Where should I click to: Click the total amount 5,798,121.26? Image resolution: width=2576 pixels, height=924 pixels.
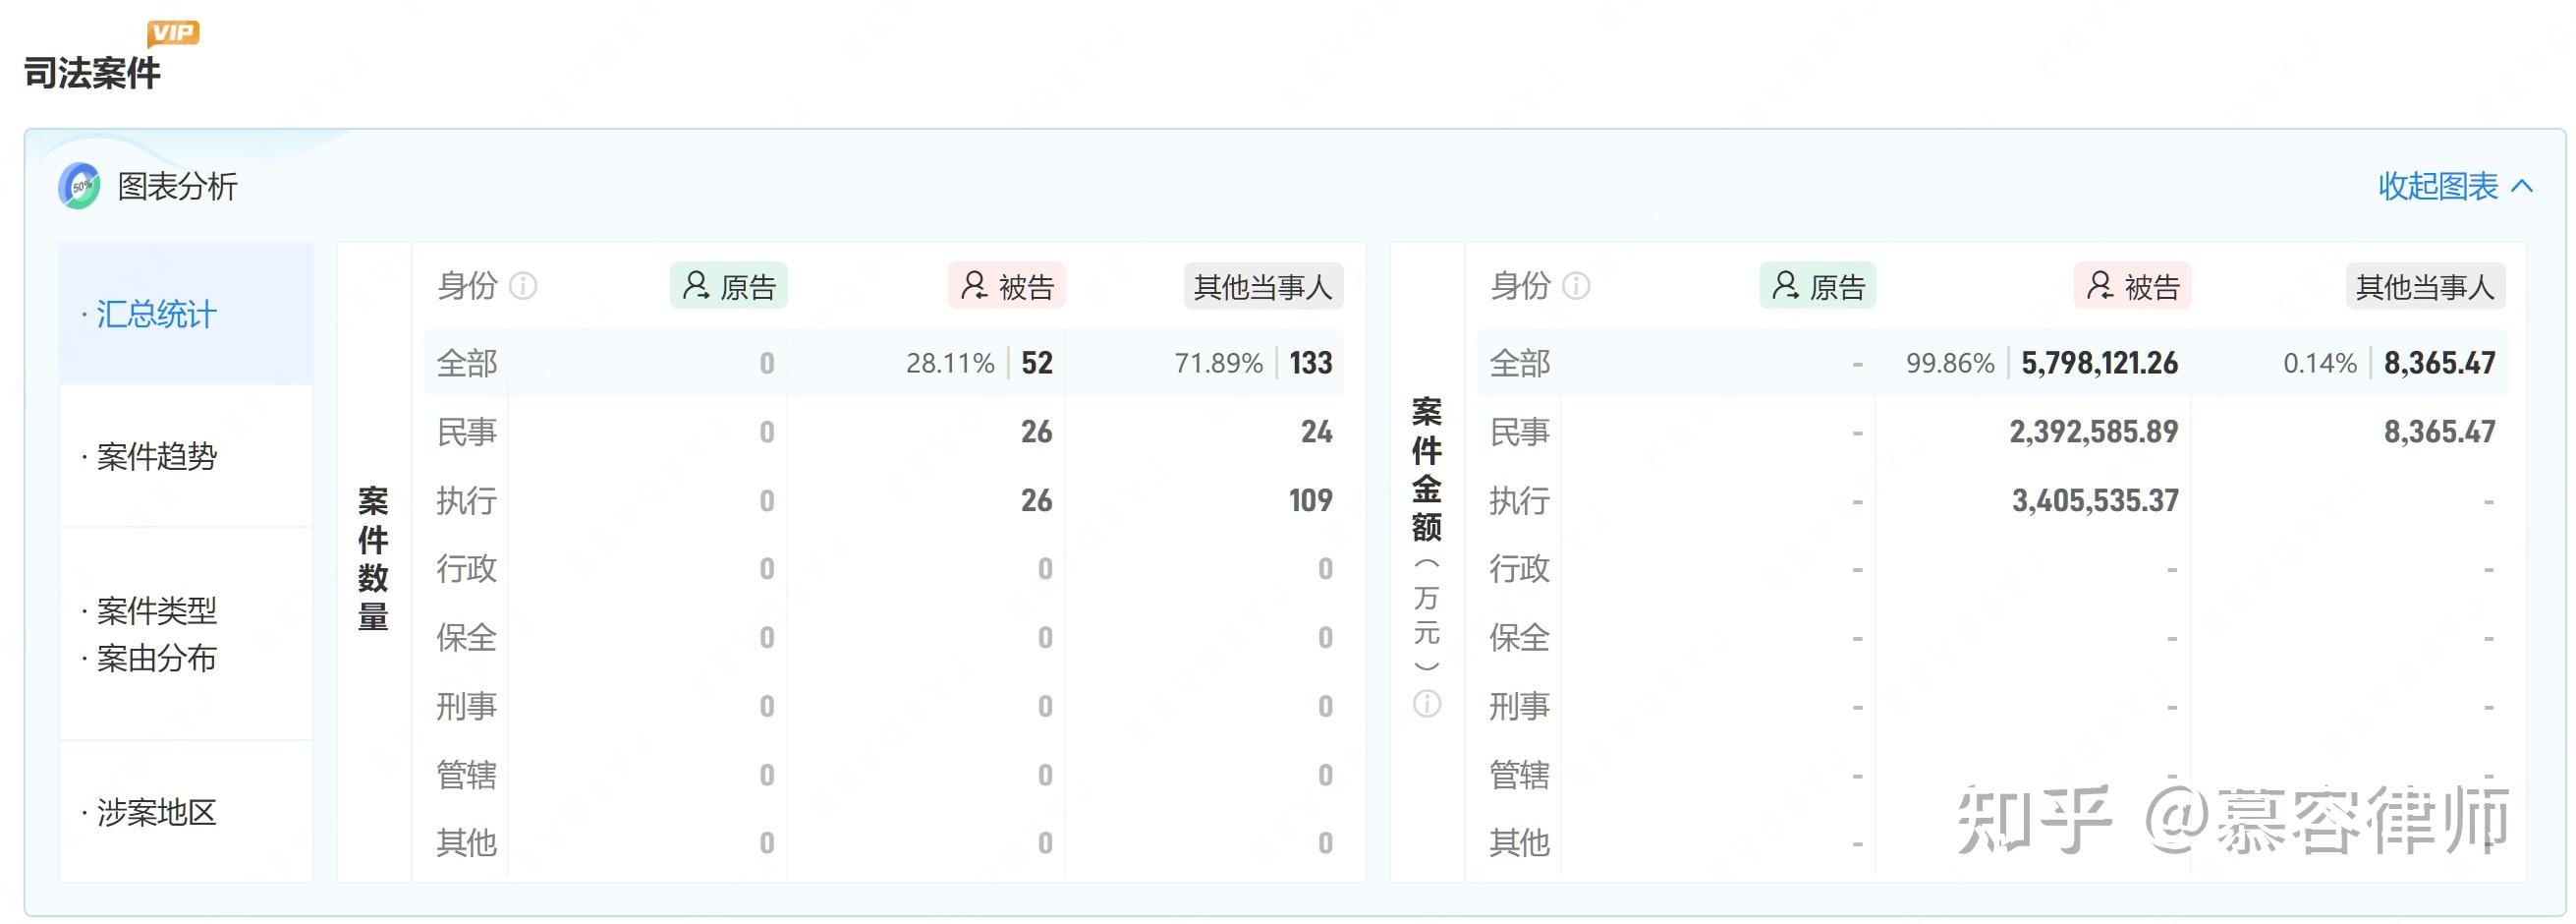pos(2100,363)
